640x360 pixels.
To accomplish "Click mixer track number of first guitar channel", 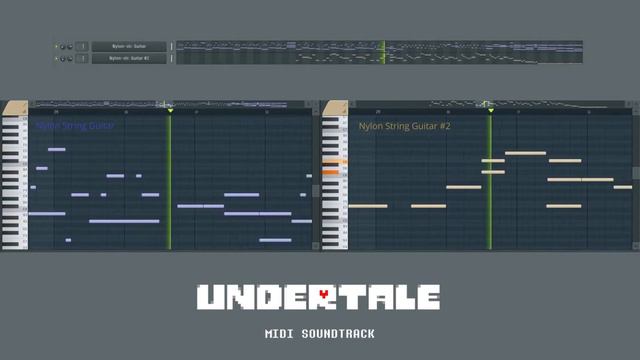I will coord(82,47).
